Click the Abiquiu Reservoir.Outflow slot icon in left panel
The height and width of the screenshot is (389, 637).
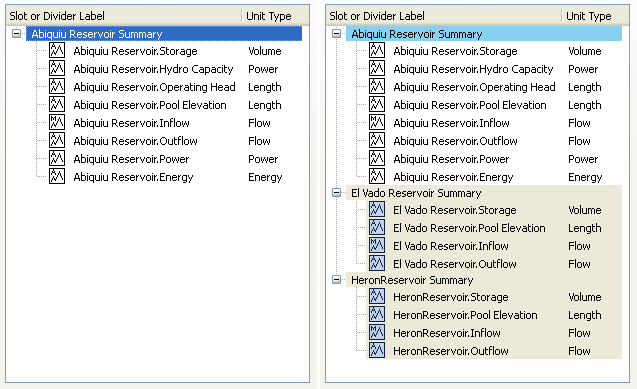pyautogui.click(x=57, y=140)
